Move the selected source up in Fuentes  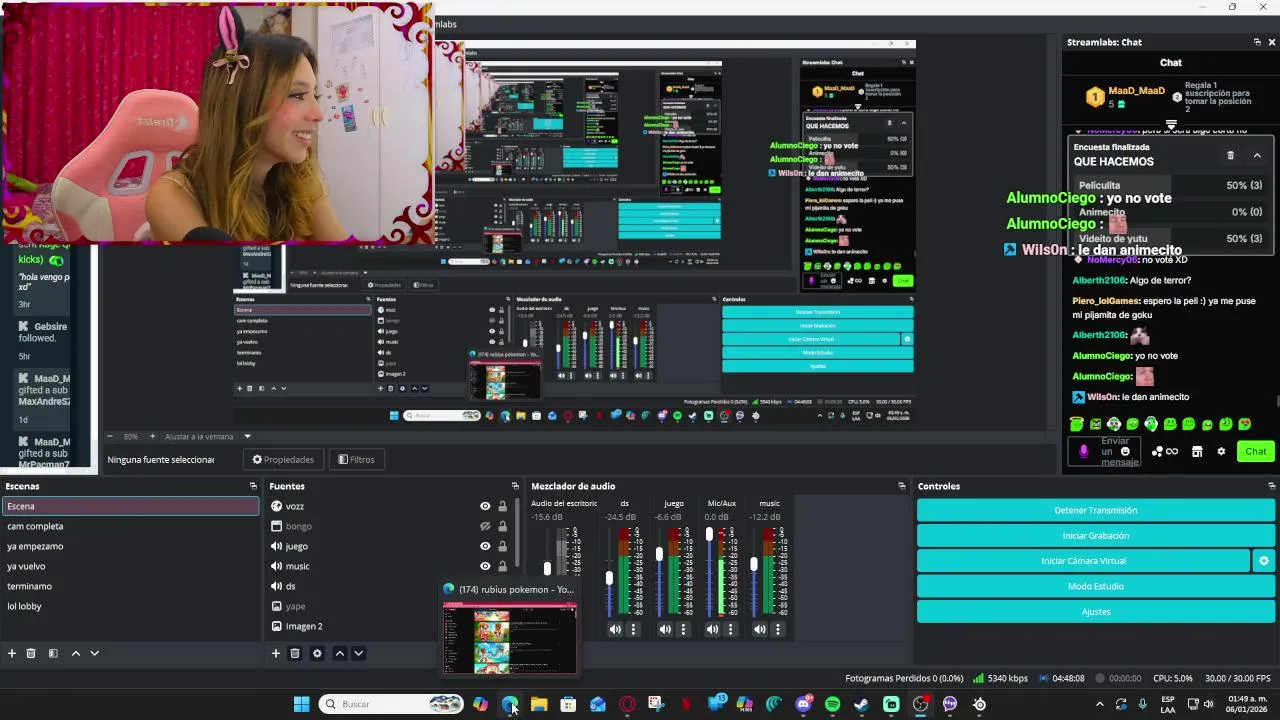pyautogui.click(x=339, y=653)
